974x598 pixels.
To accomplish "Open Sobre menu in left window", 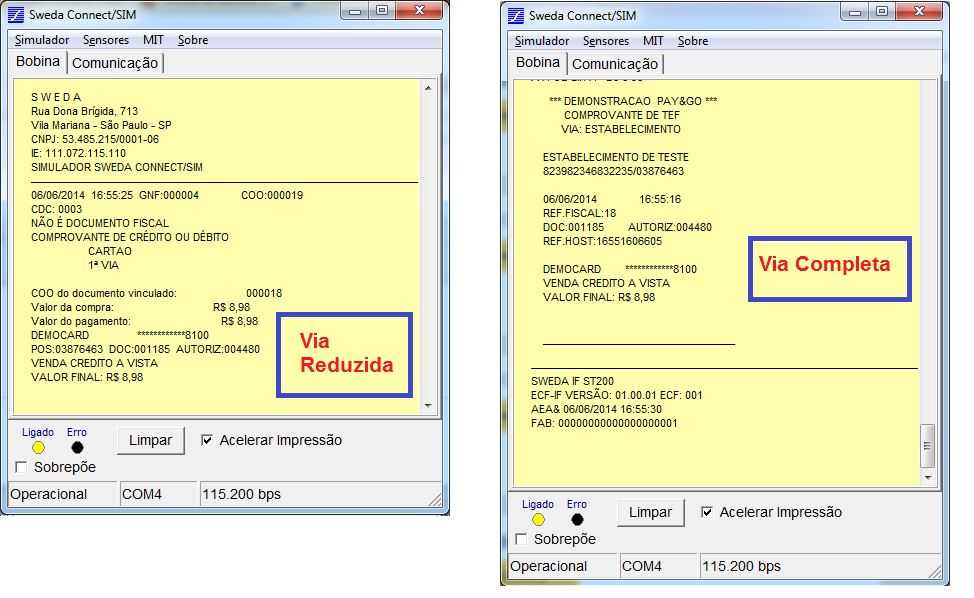I will click(193, 40).
